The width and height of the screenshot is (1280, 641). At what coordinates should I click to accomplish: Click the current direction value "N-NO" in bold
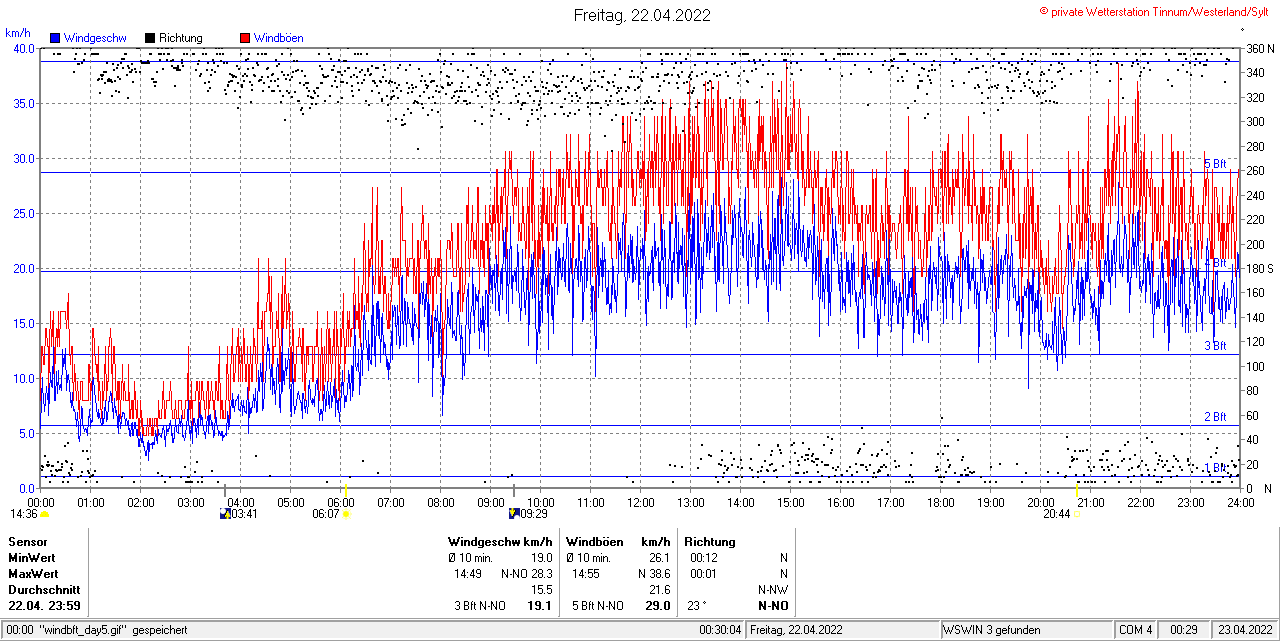(x=773, y=606)
